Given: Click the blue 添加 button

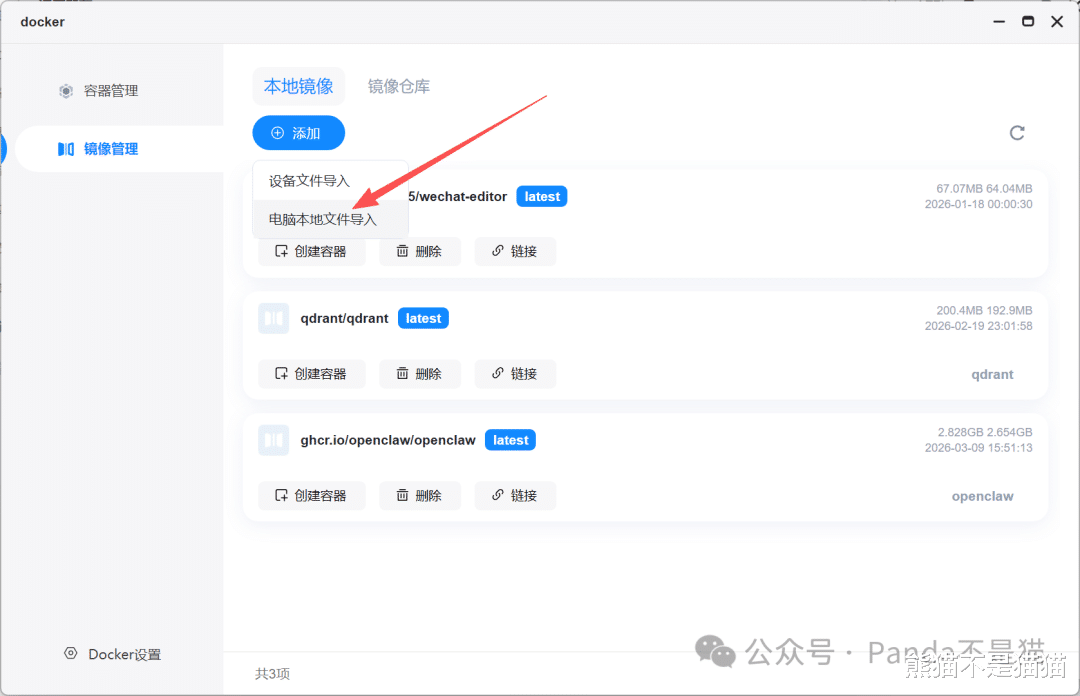Looking at the screenshot, I should tap(298, 133).
